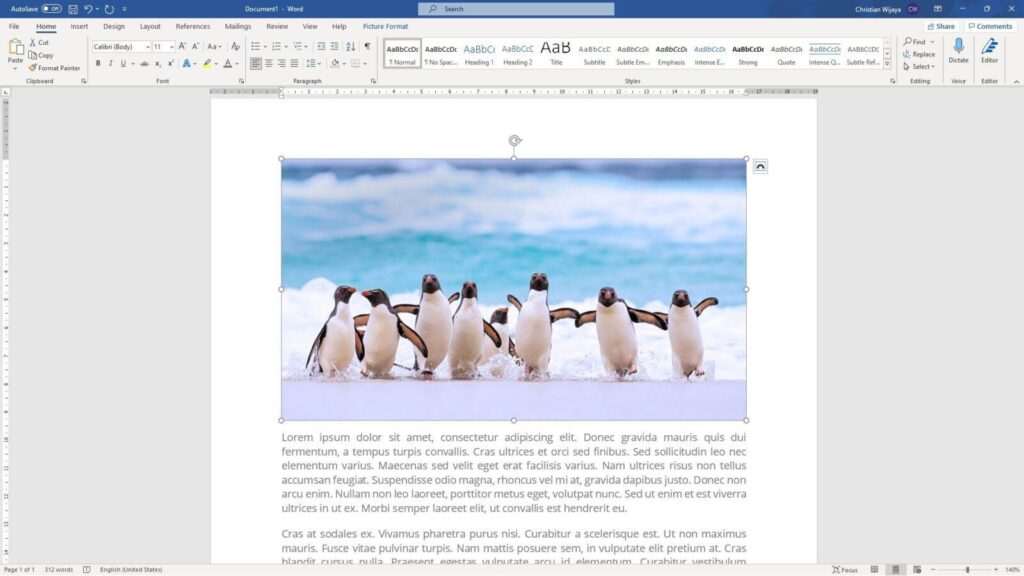
Task: Switch to the Insert tab
Action: click(x=79, y=27)
